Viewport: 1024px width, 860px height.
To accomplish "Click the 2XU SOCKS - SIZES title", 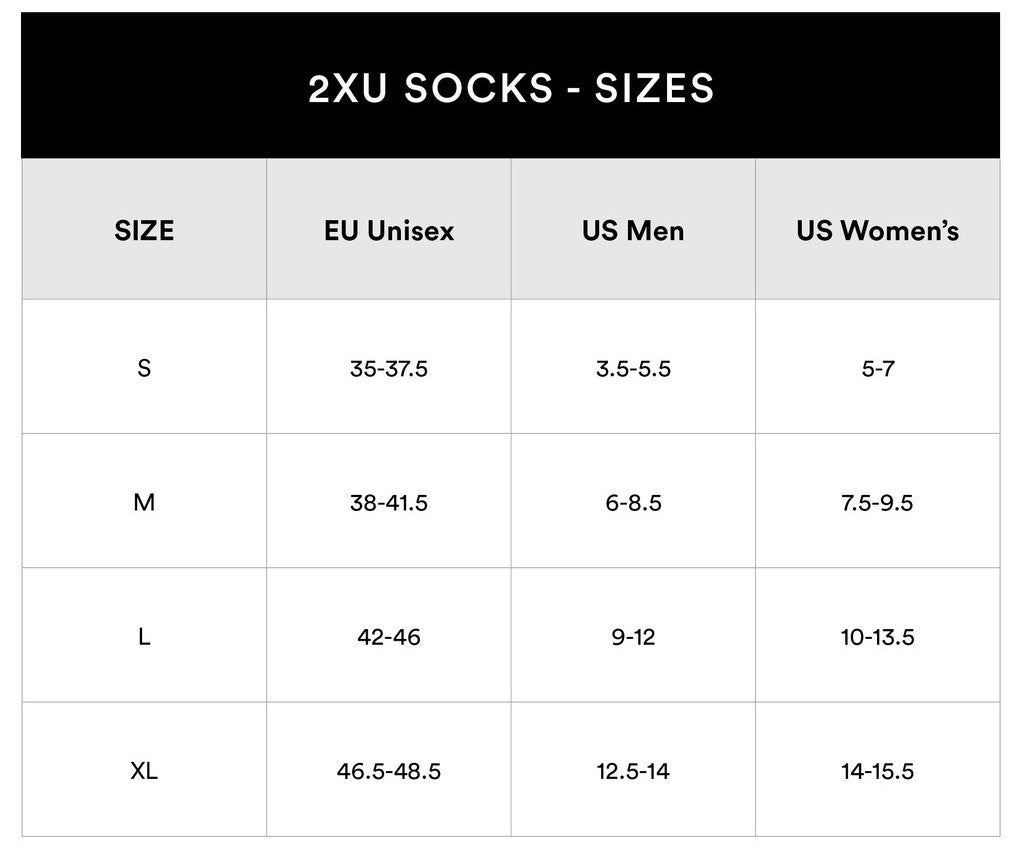I will pyautogui.click(x=511, y=88).
